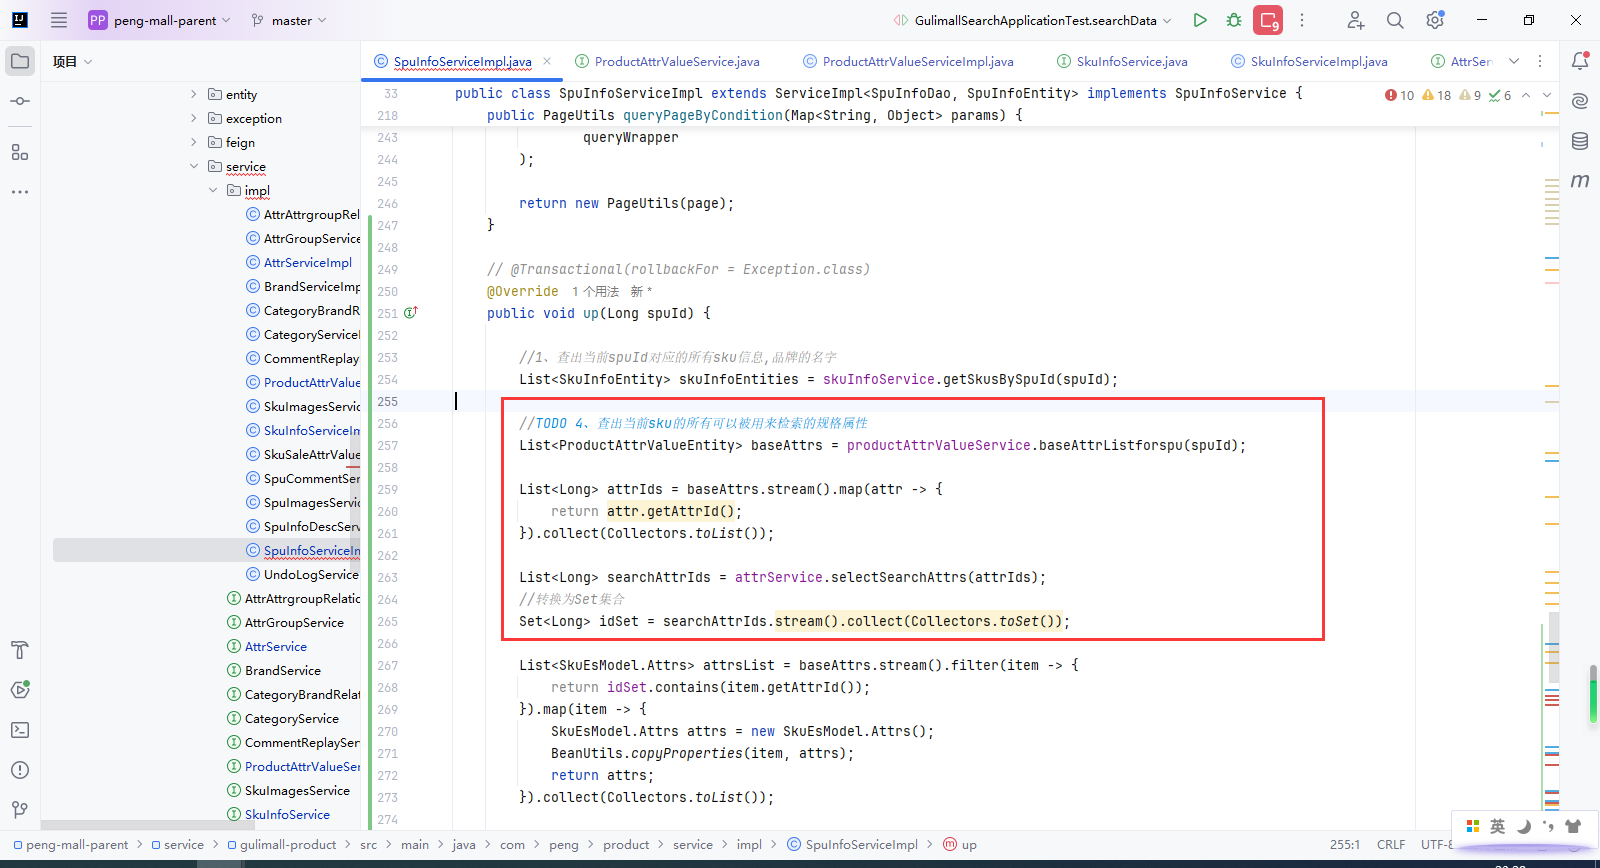The width and height of the screenshot is (1600, 868).
Task: Open the Git tool window
Action: 20,810
